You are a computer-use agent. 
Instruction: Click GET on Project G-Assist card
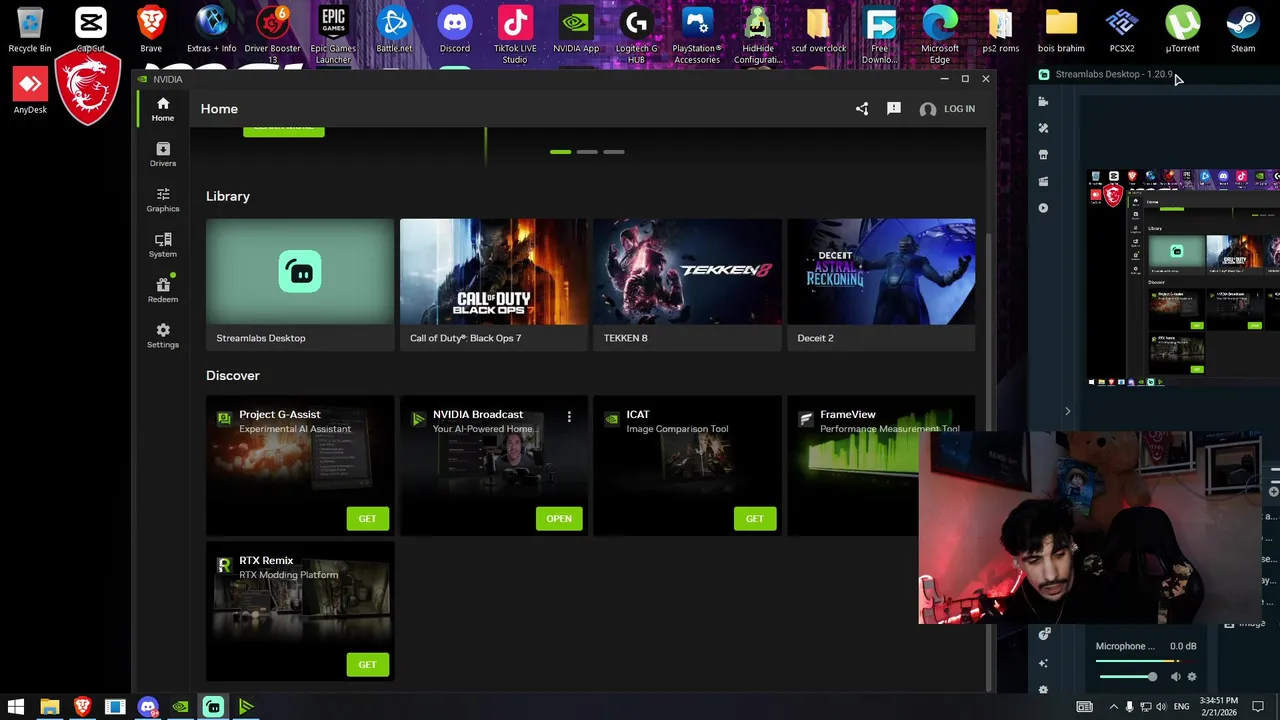pyautogui.click(x=367, y=518)
